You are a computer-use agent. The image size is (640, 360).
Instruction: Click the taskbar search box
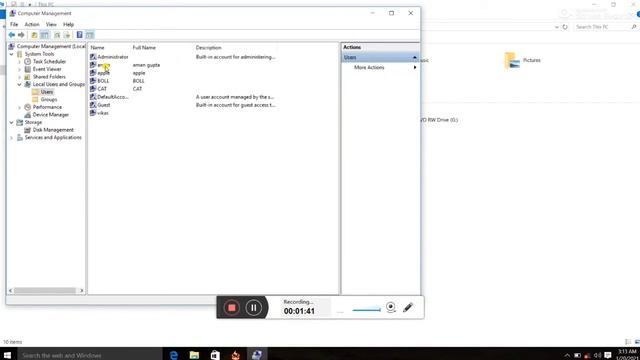point(89,355)
